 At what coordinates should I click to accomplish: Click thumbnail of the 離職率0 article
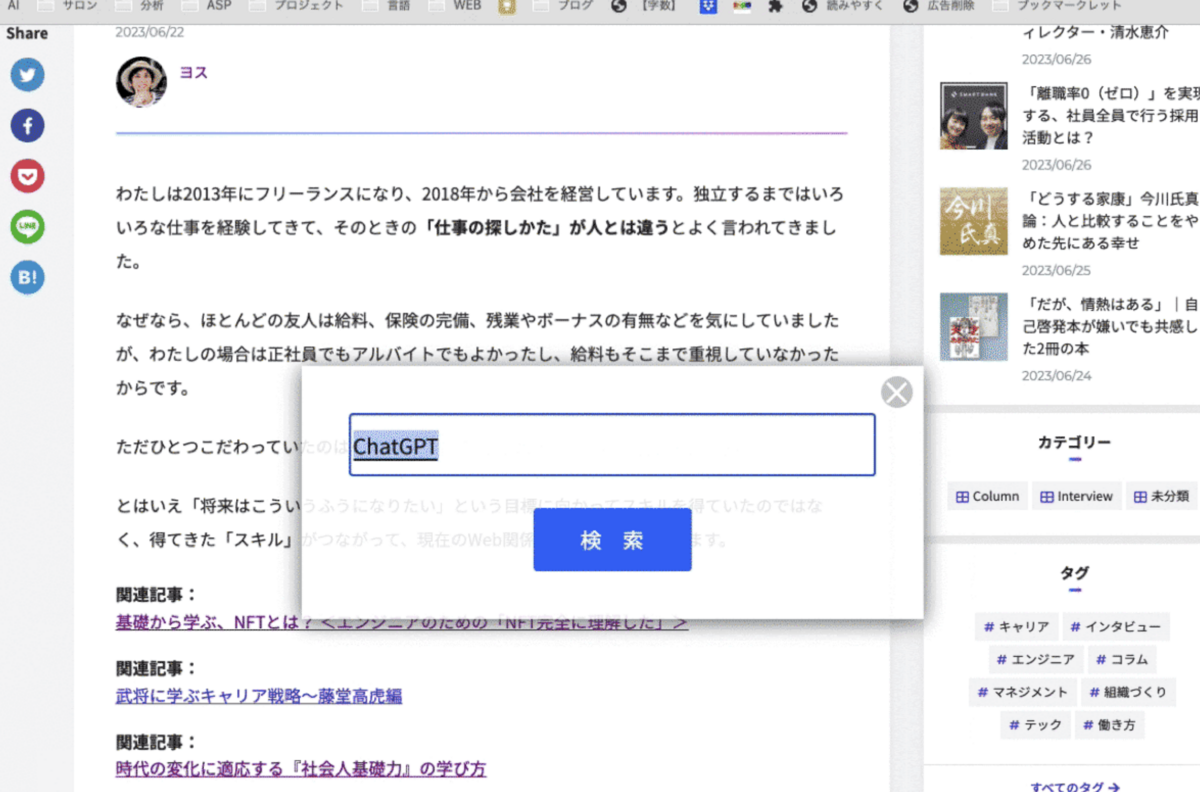point(973,116)
